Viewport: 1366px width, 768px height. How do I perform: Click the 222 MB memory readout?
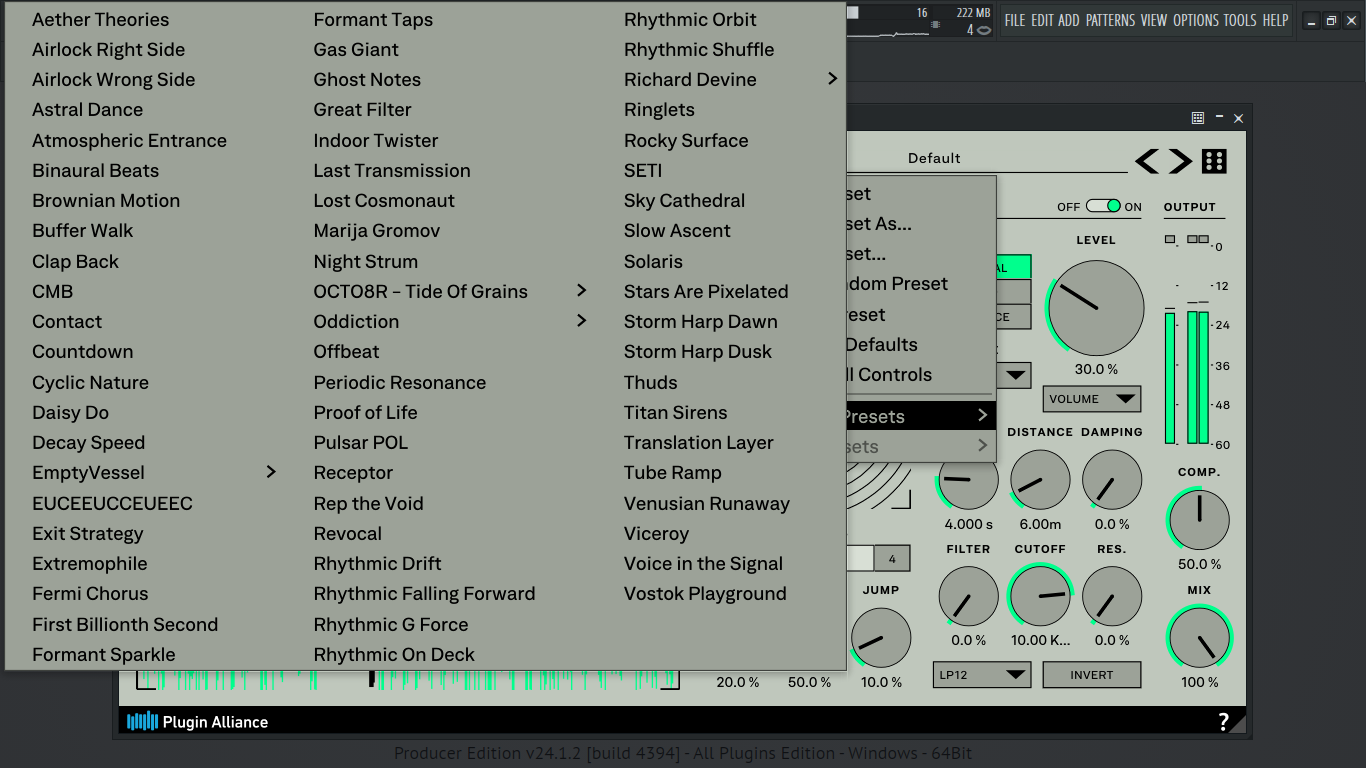(x=973, y=13)
